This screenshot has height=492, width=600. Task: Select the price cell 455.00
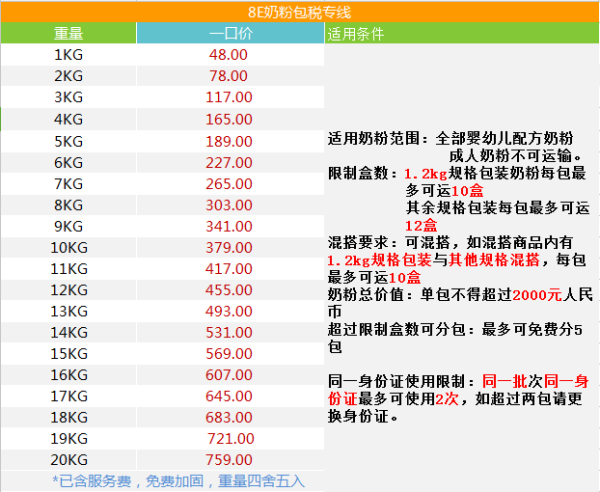[x=230, y=290]
